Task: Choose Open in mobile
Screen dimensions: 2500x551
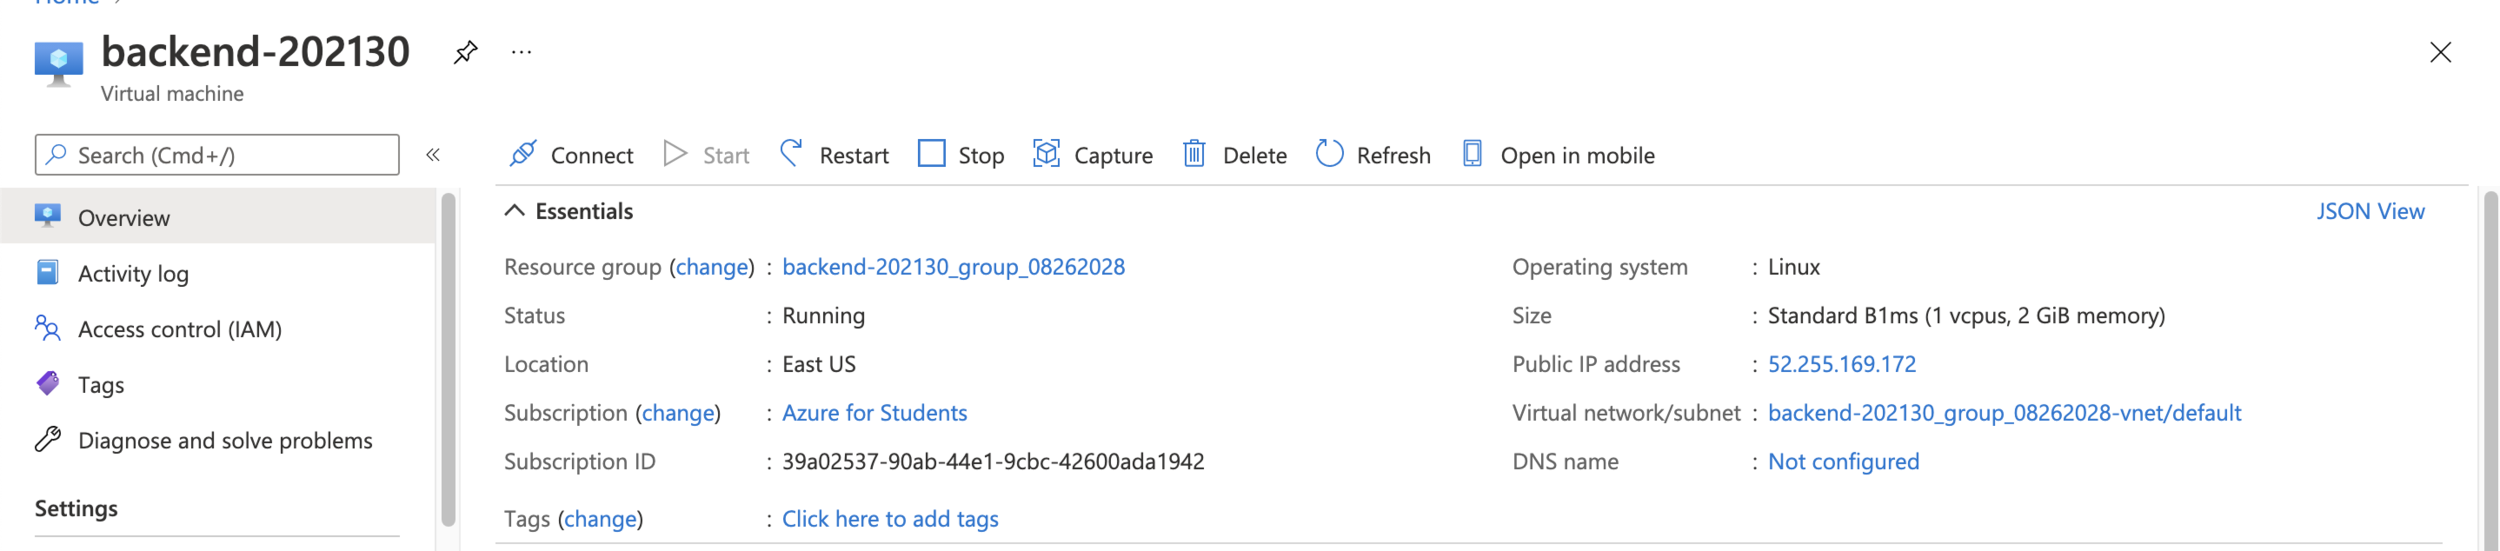Action: pyautogui.click(x=1577, y=156)
